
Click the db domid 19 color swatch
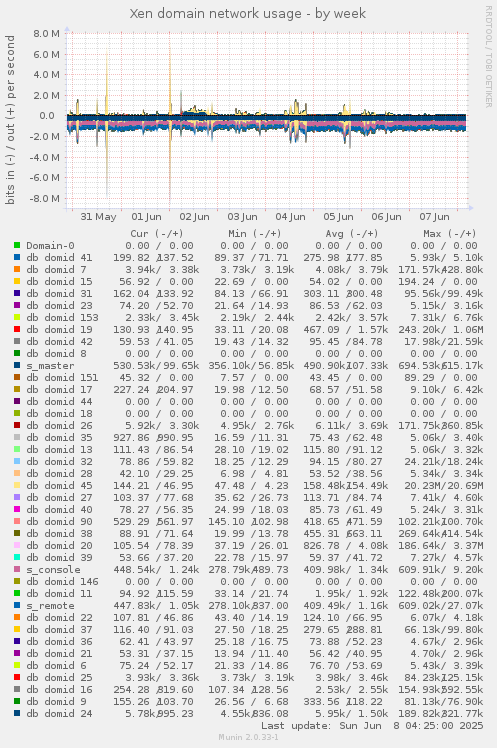[x=17, y=330]
